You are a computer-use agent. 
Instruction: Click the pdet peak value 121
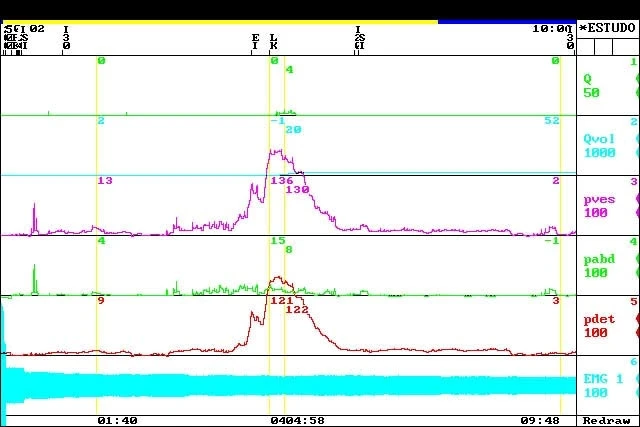point(280,301)
